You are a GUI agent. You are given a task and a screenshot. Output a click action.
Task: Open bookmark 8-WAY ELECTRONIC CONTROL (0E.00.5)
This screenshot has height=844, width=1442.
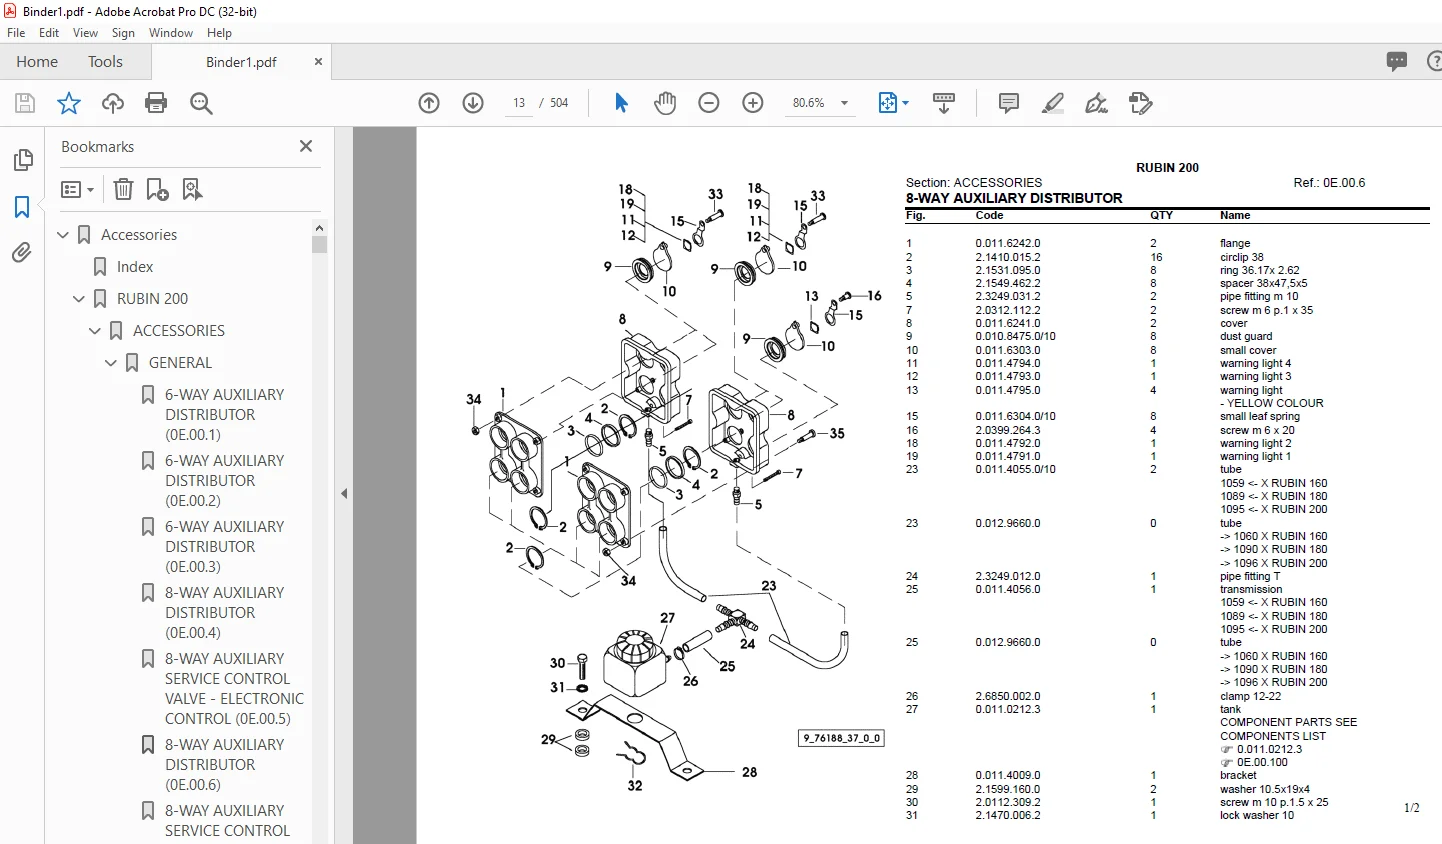tap(234, 689)
